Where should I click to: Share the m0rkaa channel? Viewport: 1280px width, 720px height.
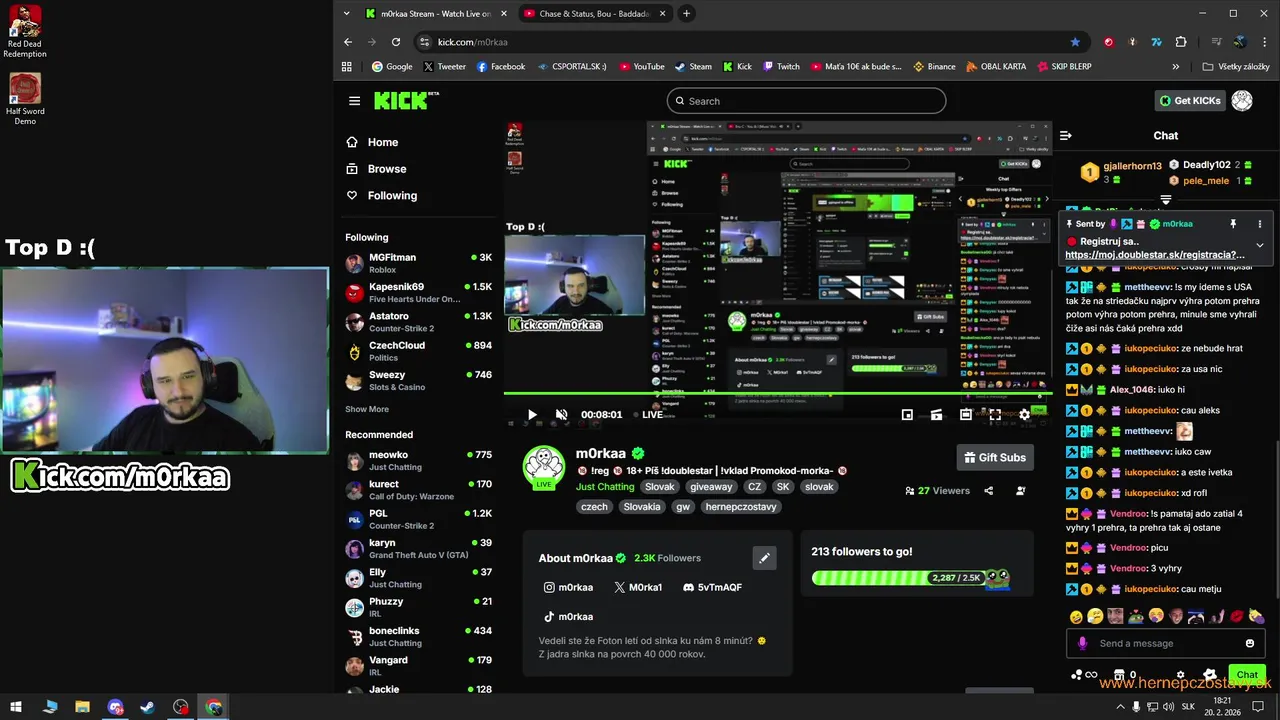pyautogui.click(x=988, y=491)
